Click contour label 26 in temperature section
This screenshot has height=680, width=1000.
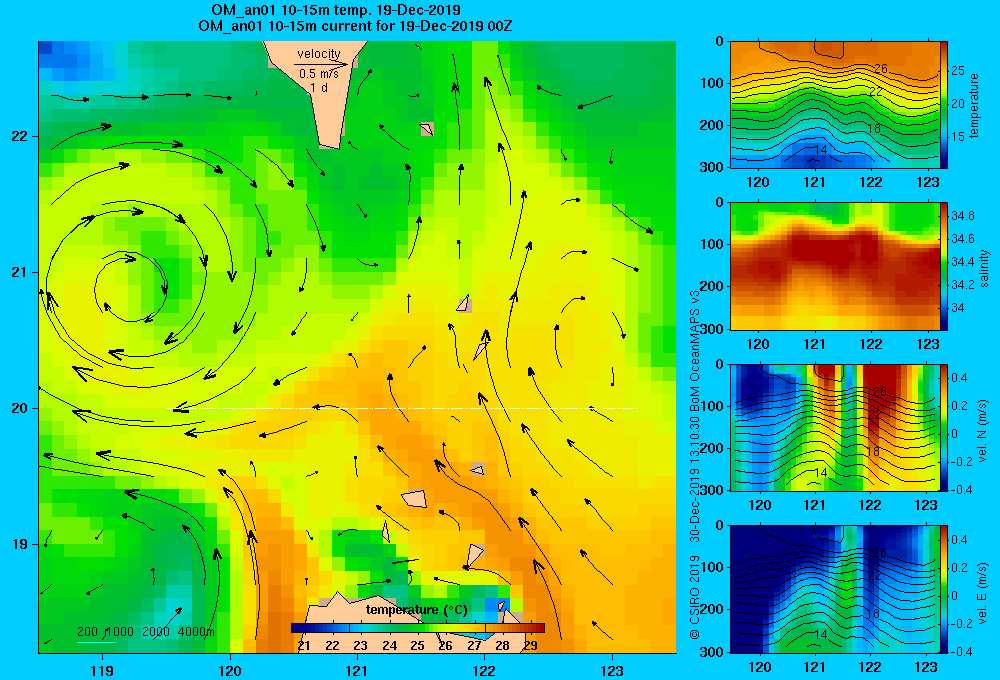tap(880, 69)
